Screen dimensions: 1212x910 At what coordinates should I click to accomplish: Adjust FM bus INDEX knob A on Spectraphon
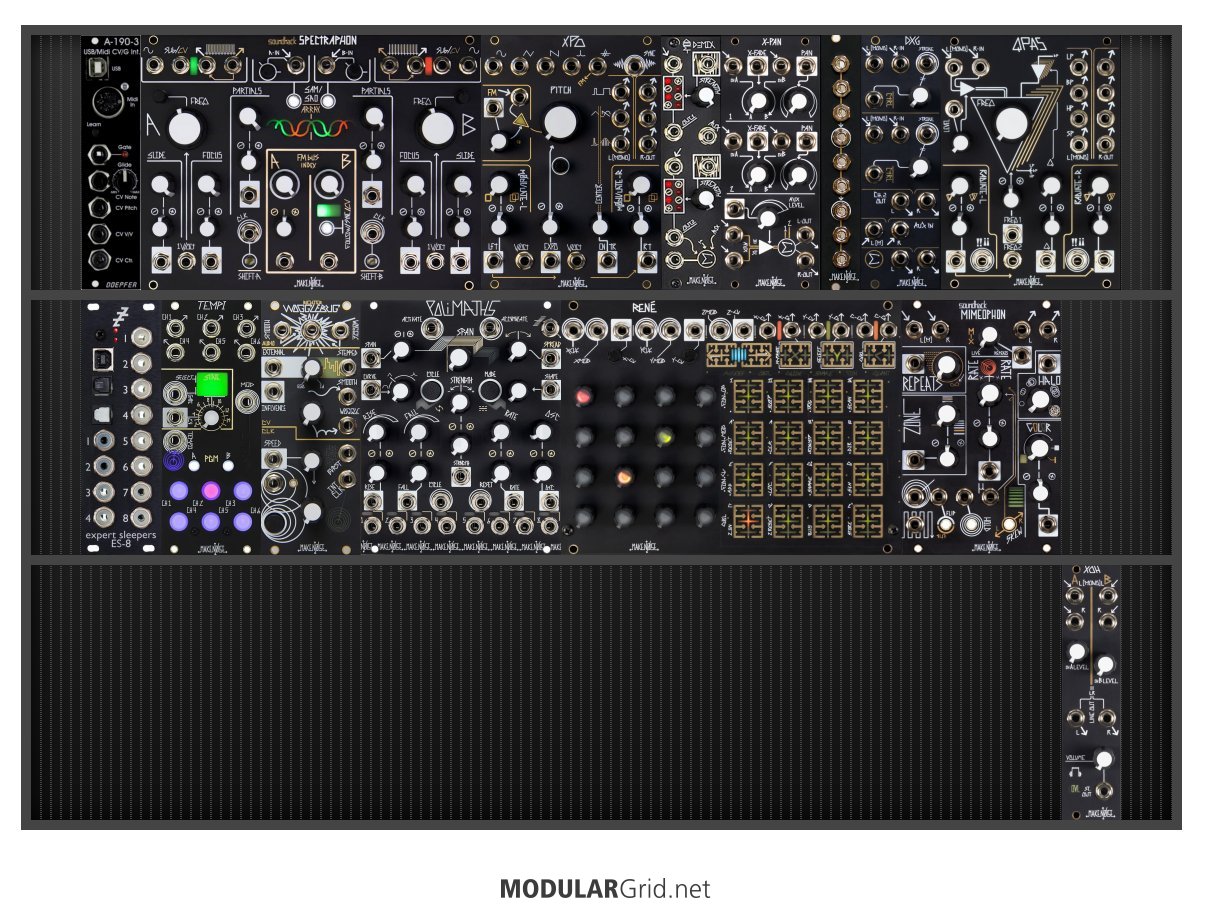point(286,184)
